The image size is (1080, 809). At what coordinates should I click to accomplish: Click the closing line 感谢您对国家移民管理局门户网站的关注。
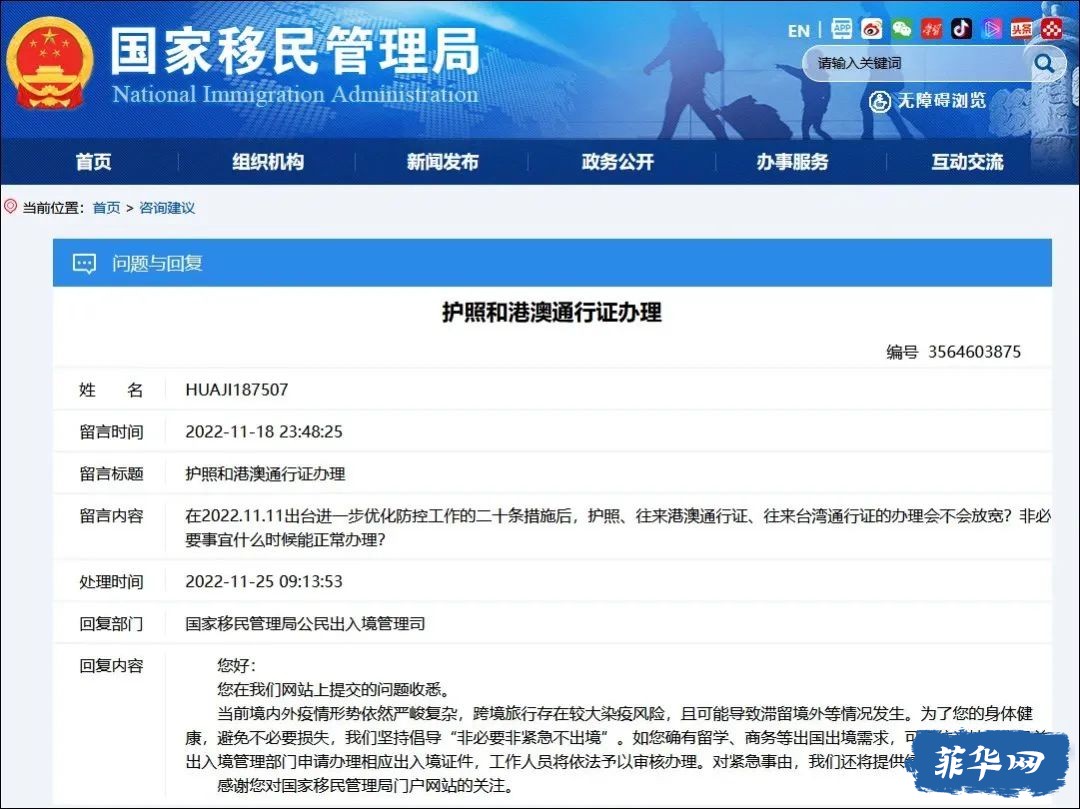(x=366, y=785)
